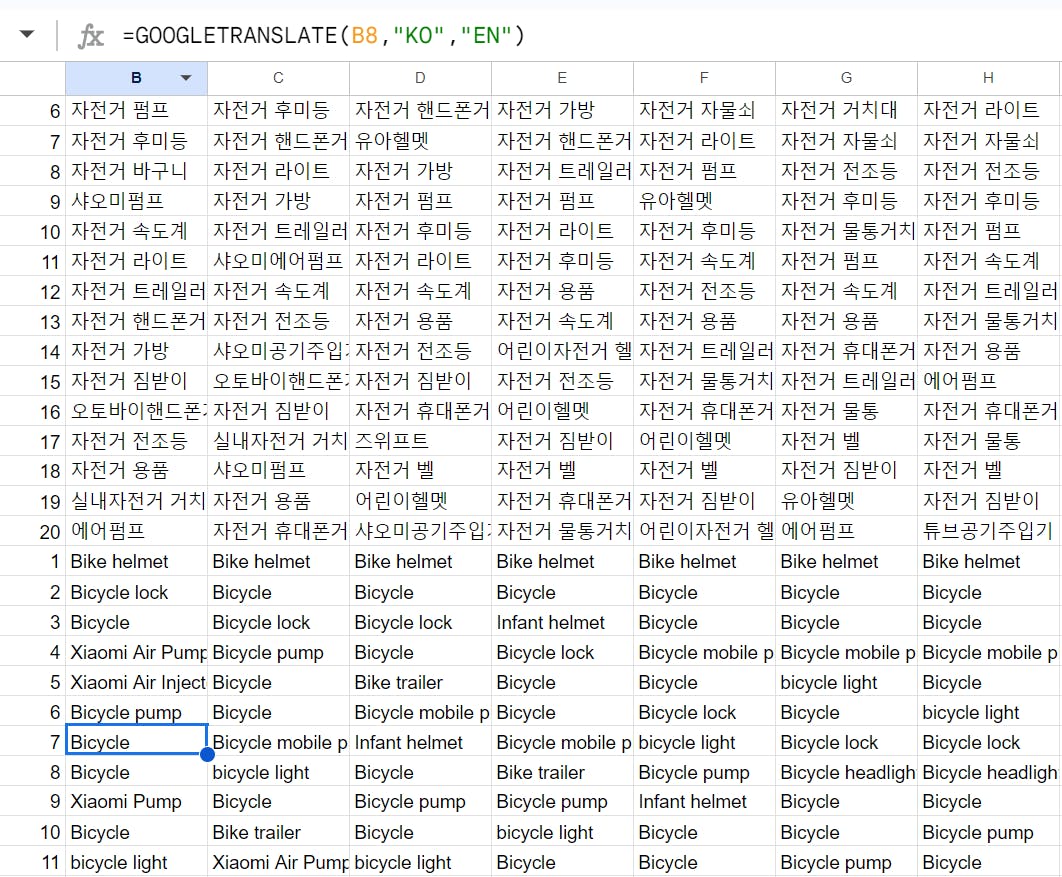Select column G header
This screenshot has width=1062, height=877.
tap(846, 78)
